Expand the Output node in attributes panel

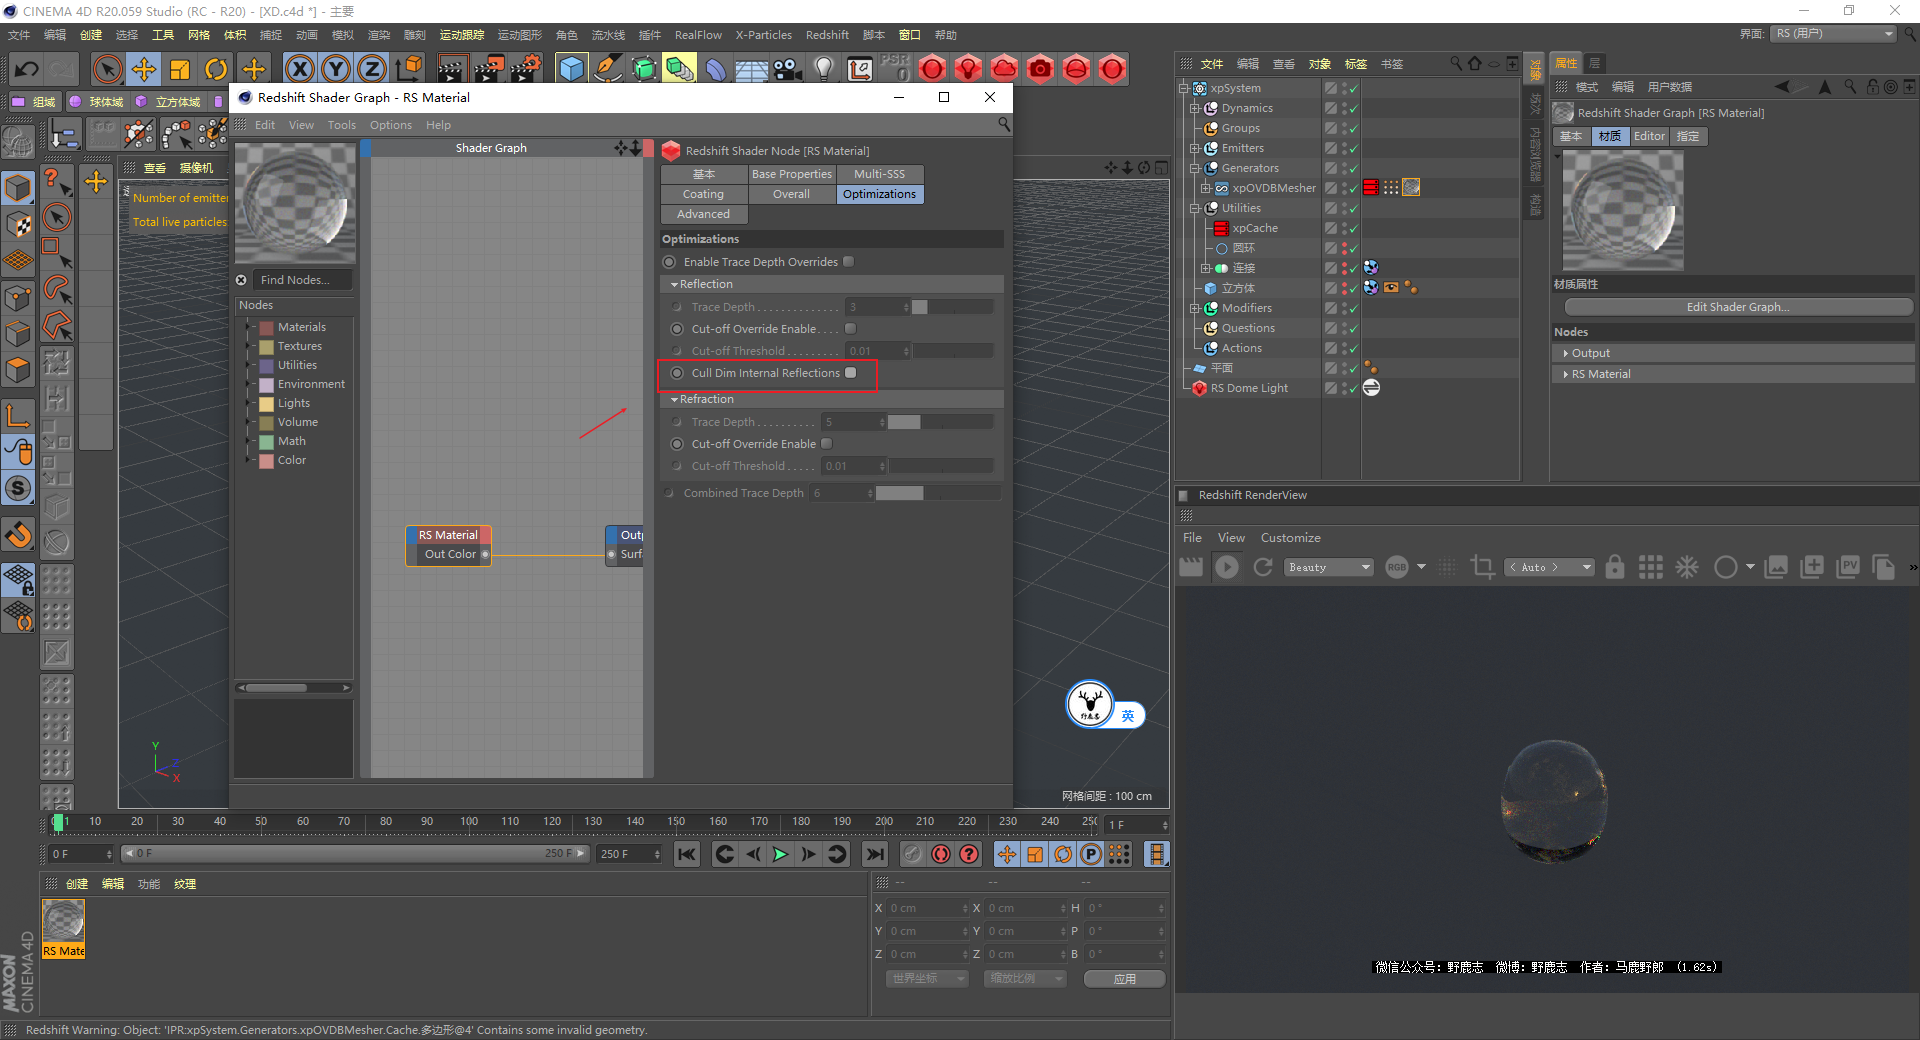pyautogui.click(x=1566, y=353)
